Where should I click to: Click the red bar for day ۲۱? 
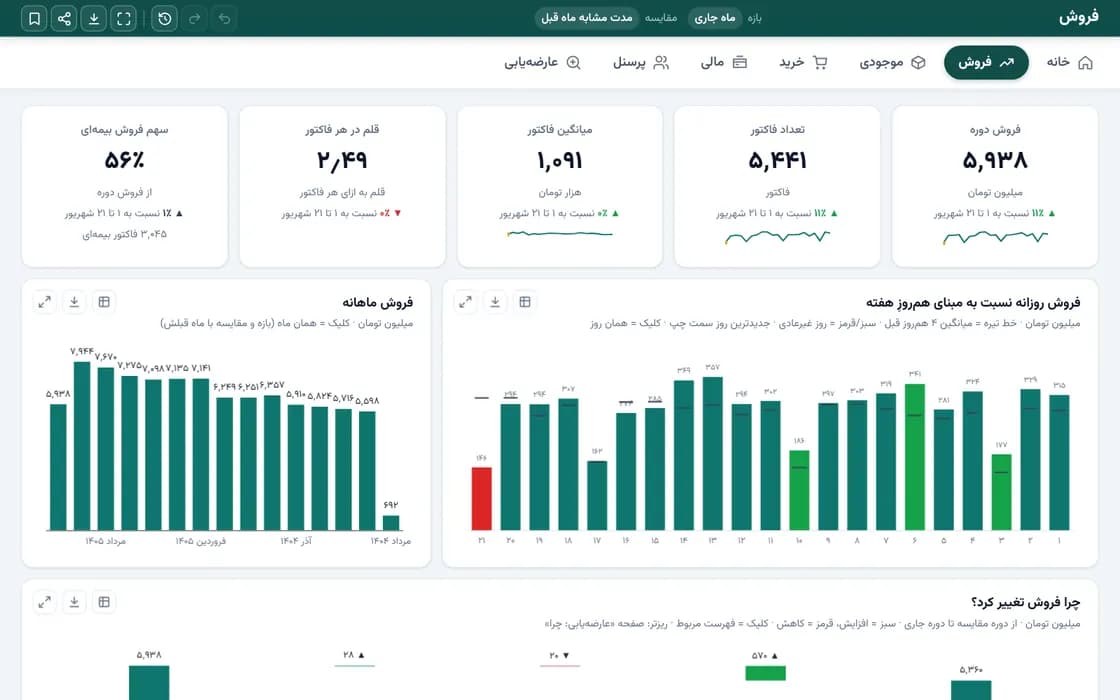481,499
